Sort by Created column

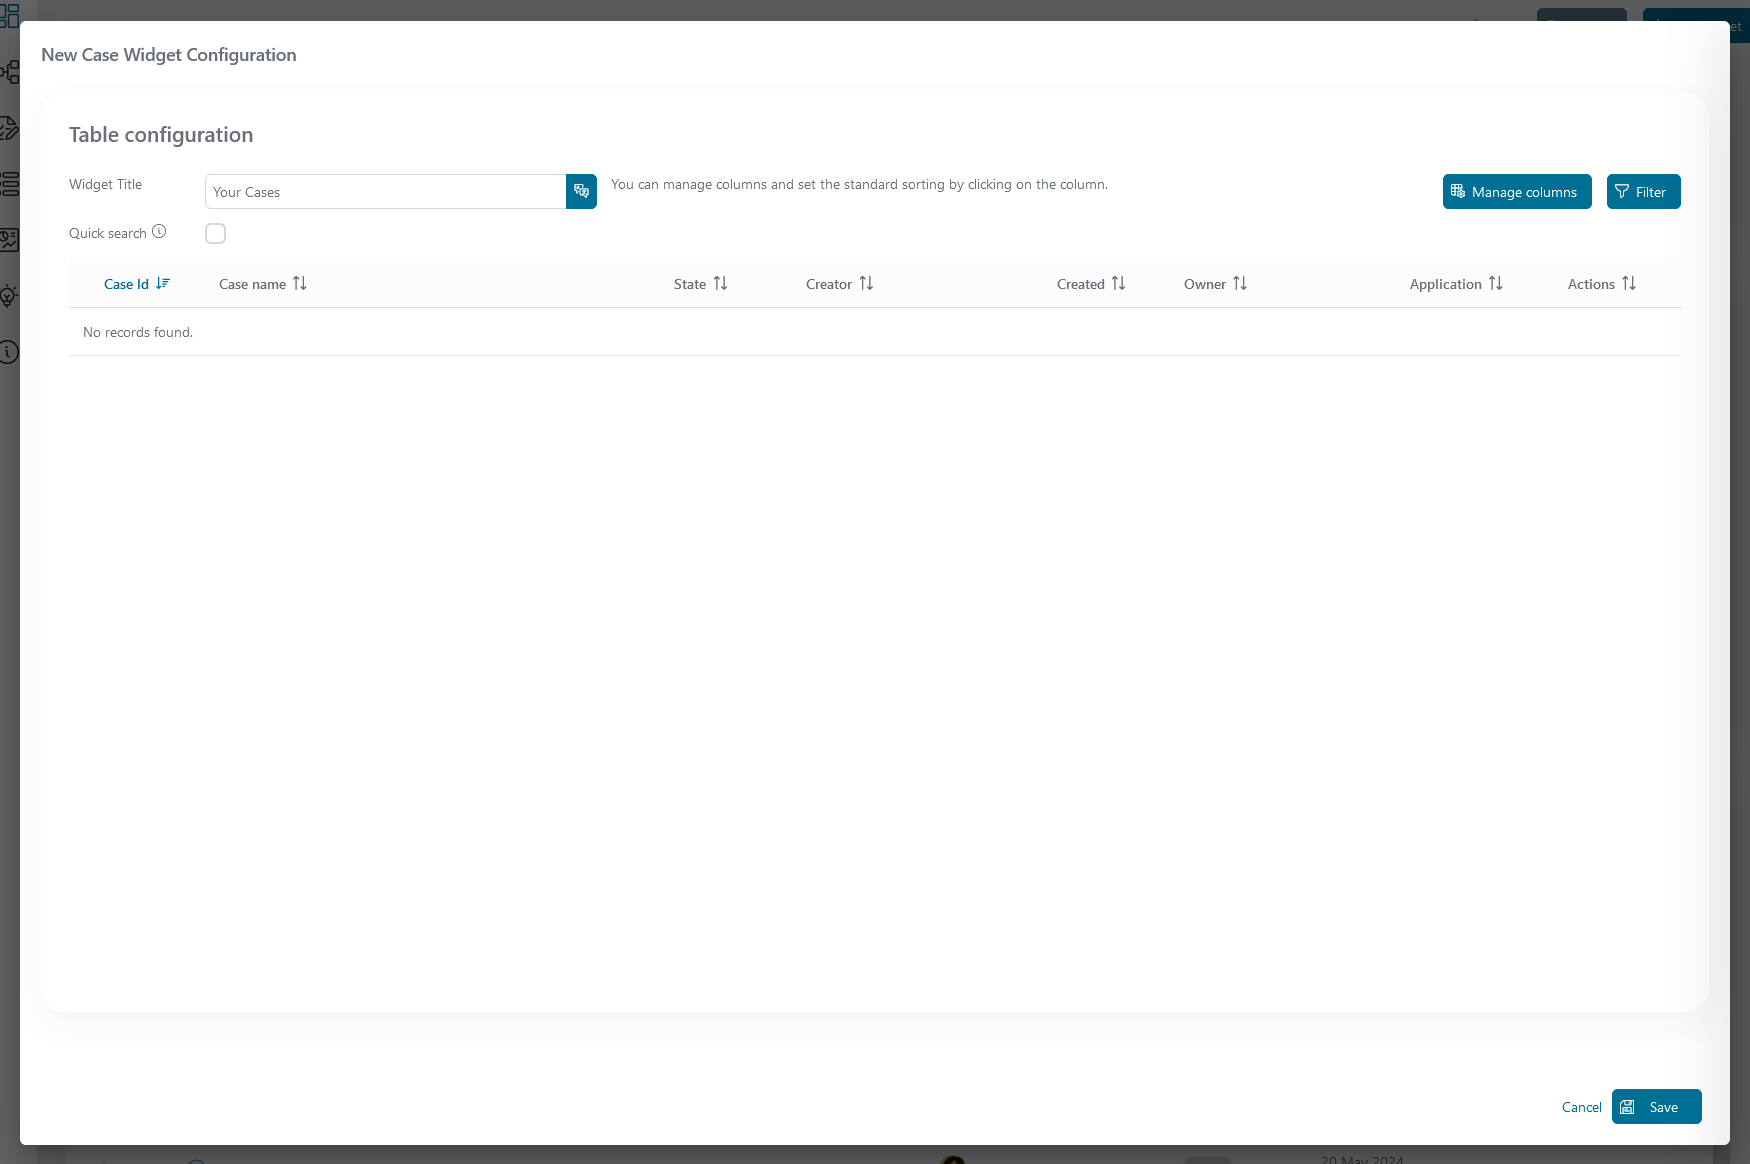tap(1118, 283)
